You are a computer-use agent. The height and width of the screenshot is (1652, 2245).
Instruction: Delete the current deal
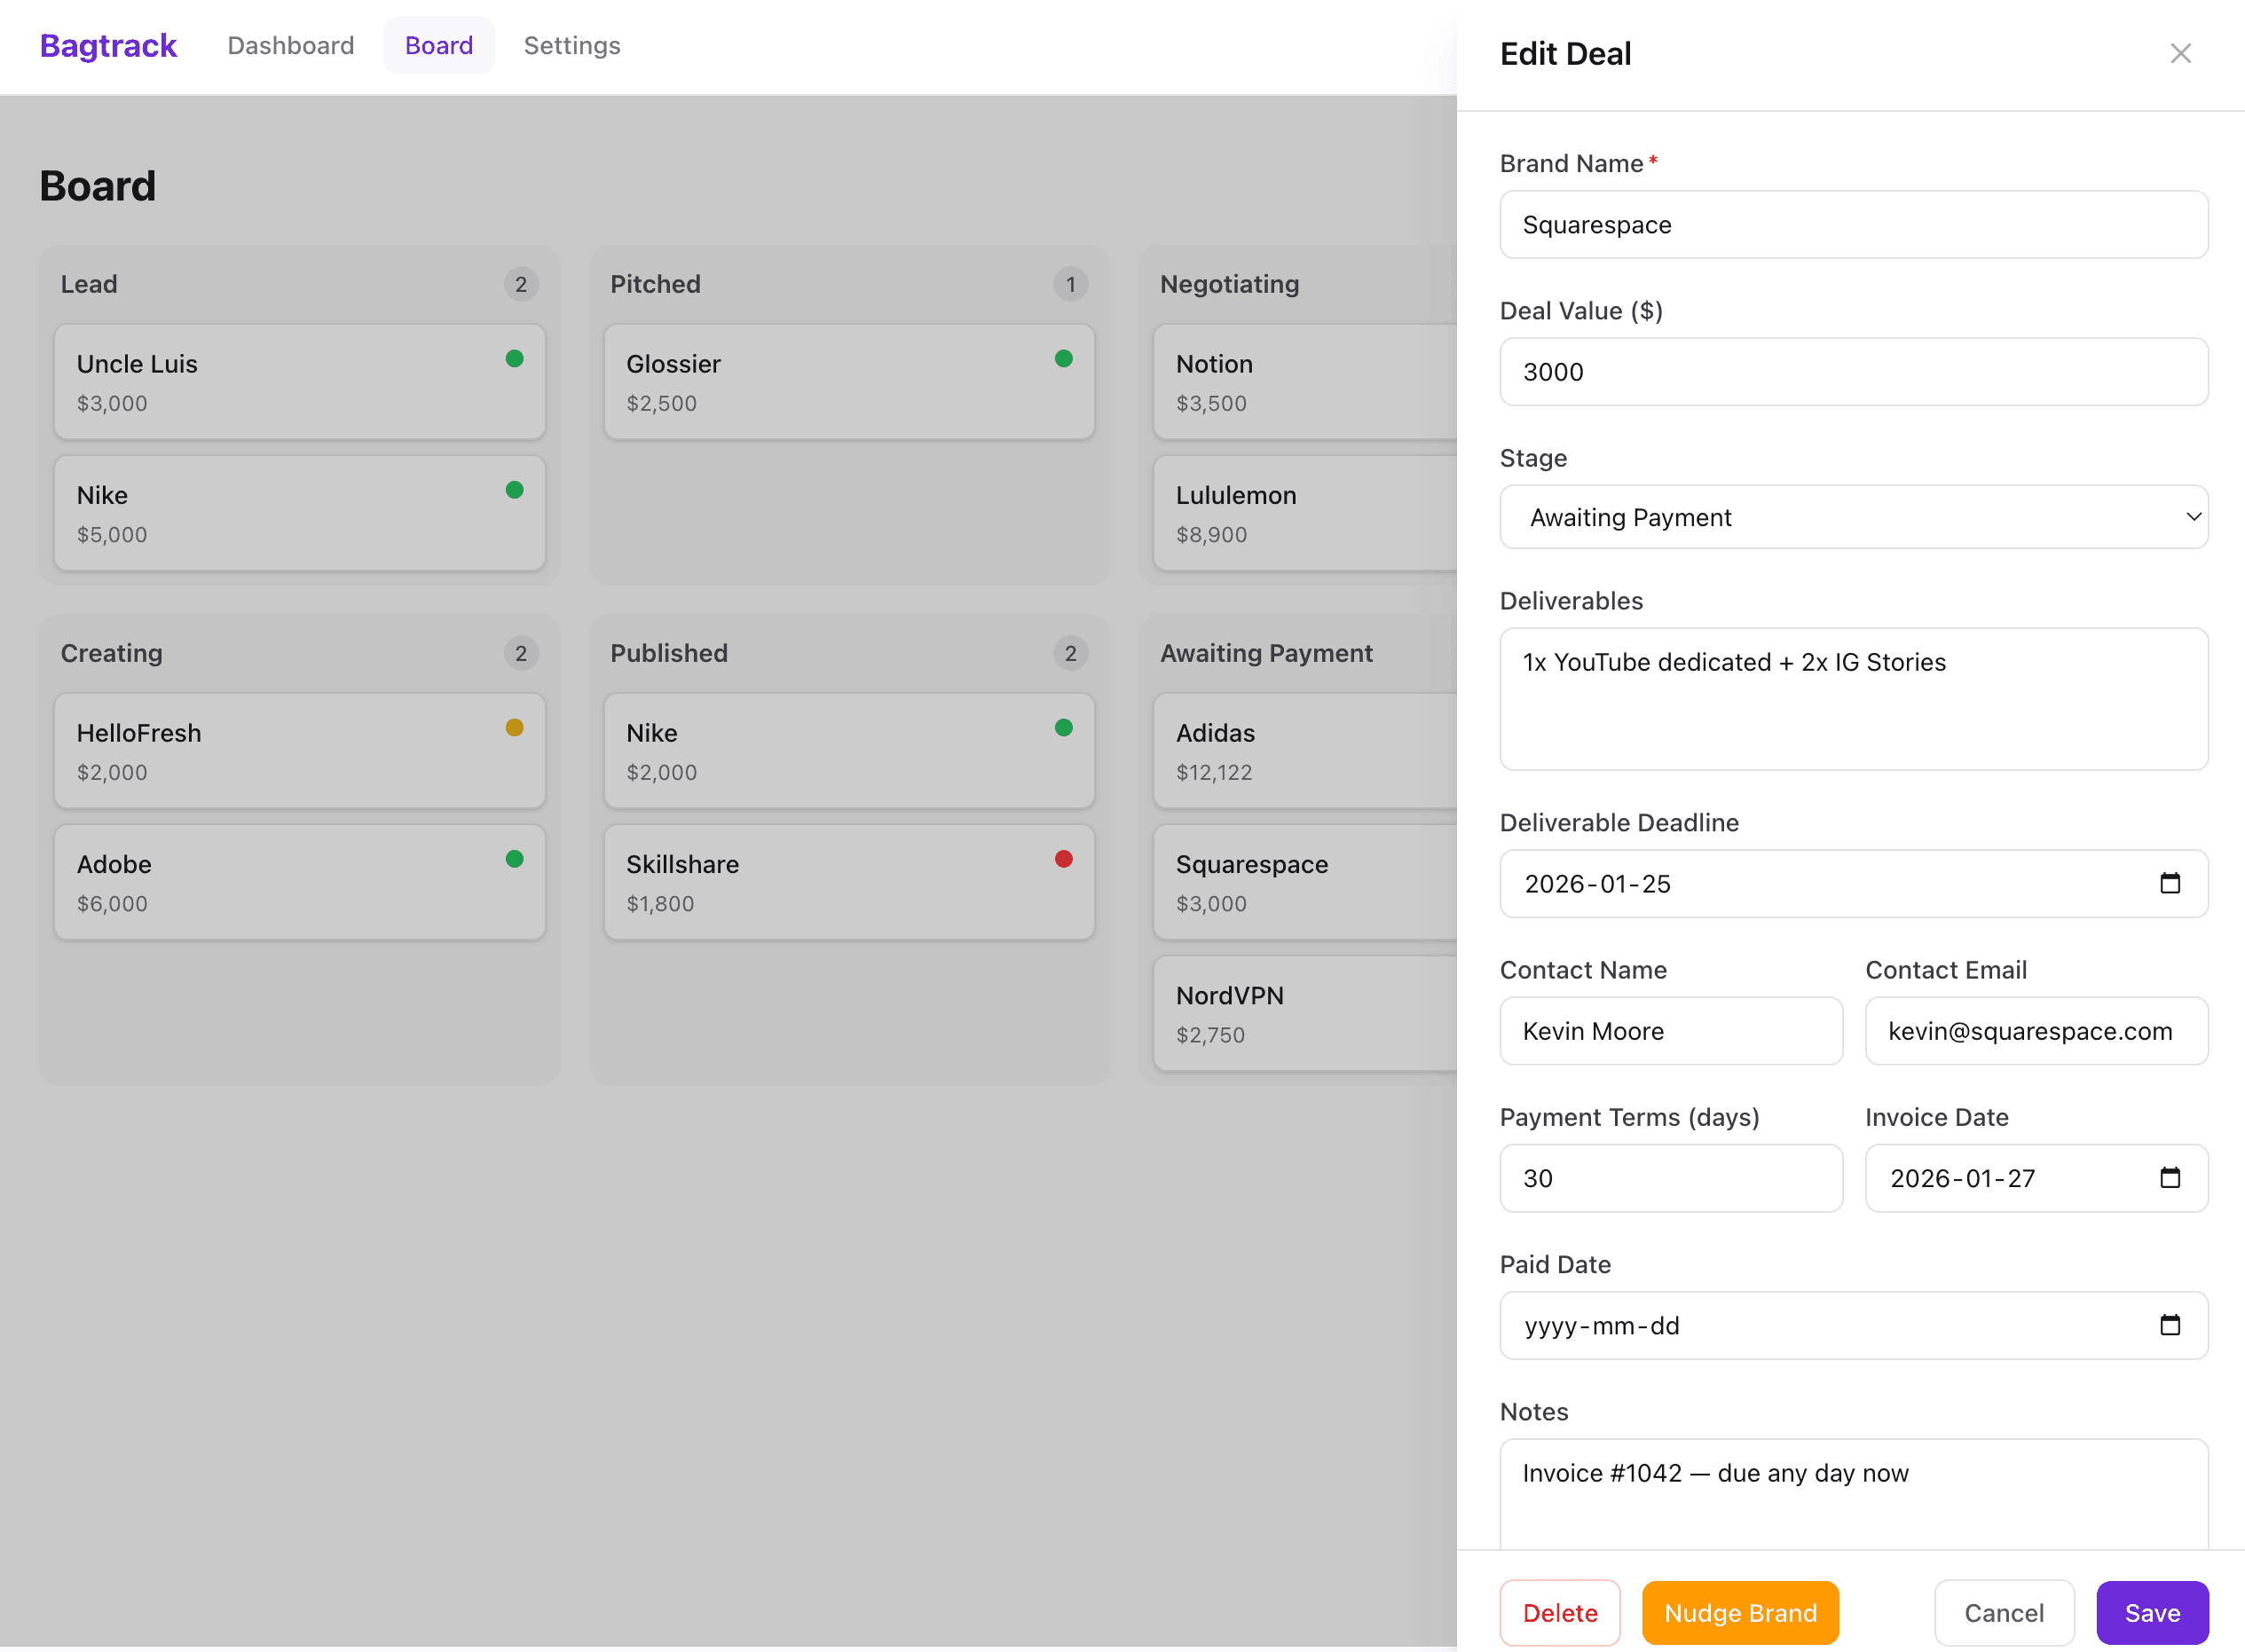tap(1560, 1612)
